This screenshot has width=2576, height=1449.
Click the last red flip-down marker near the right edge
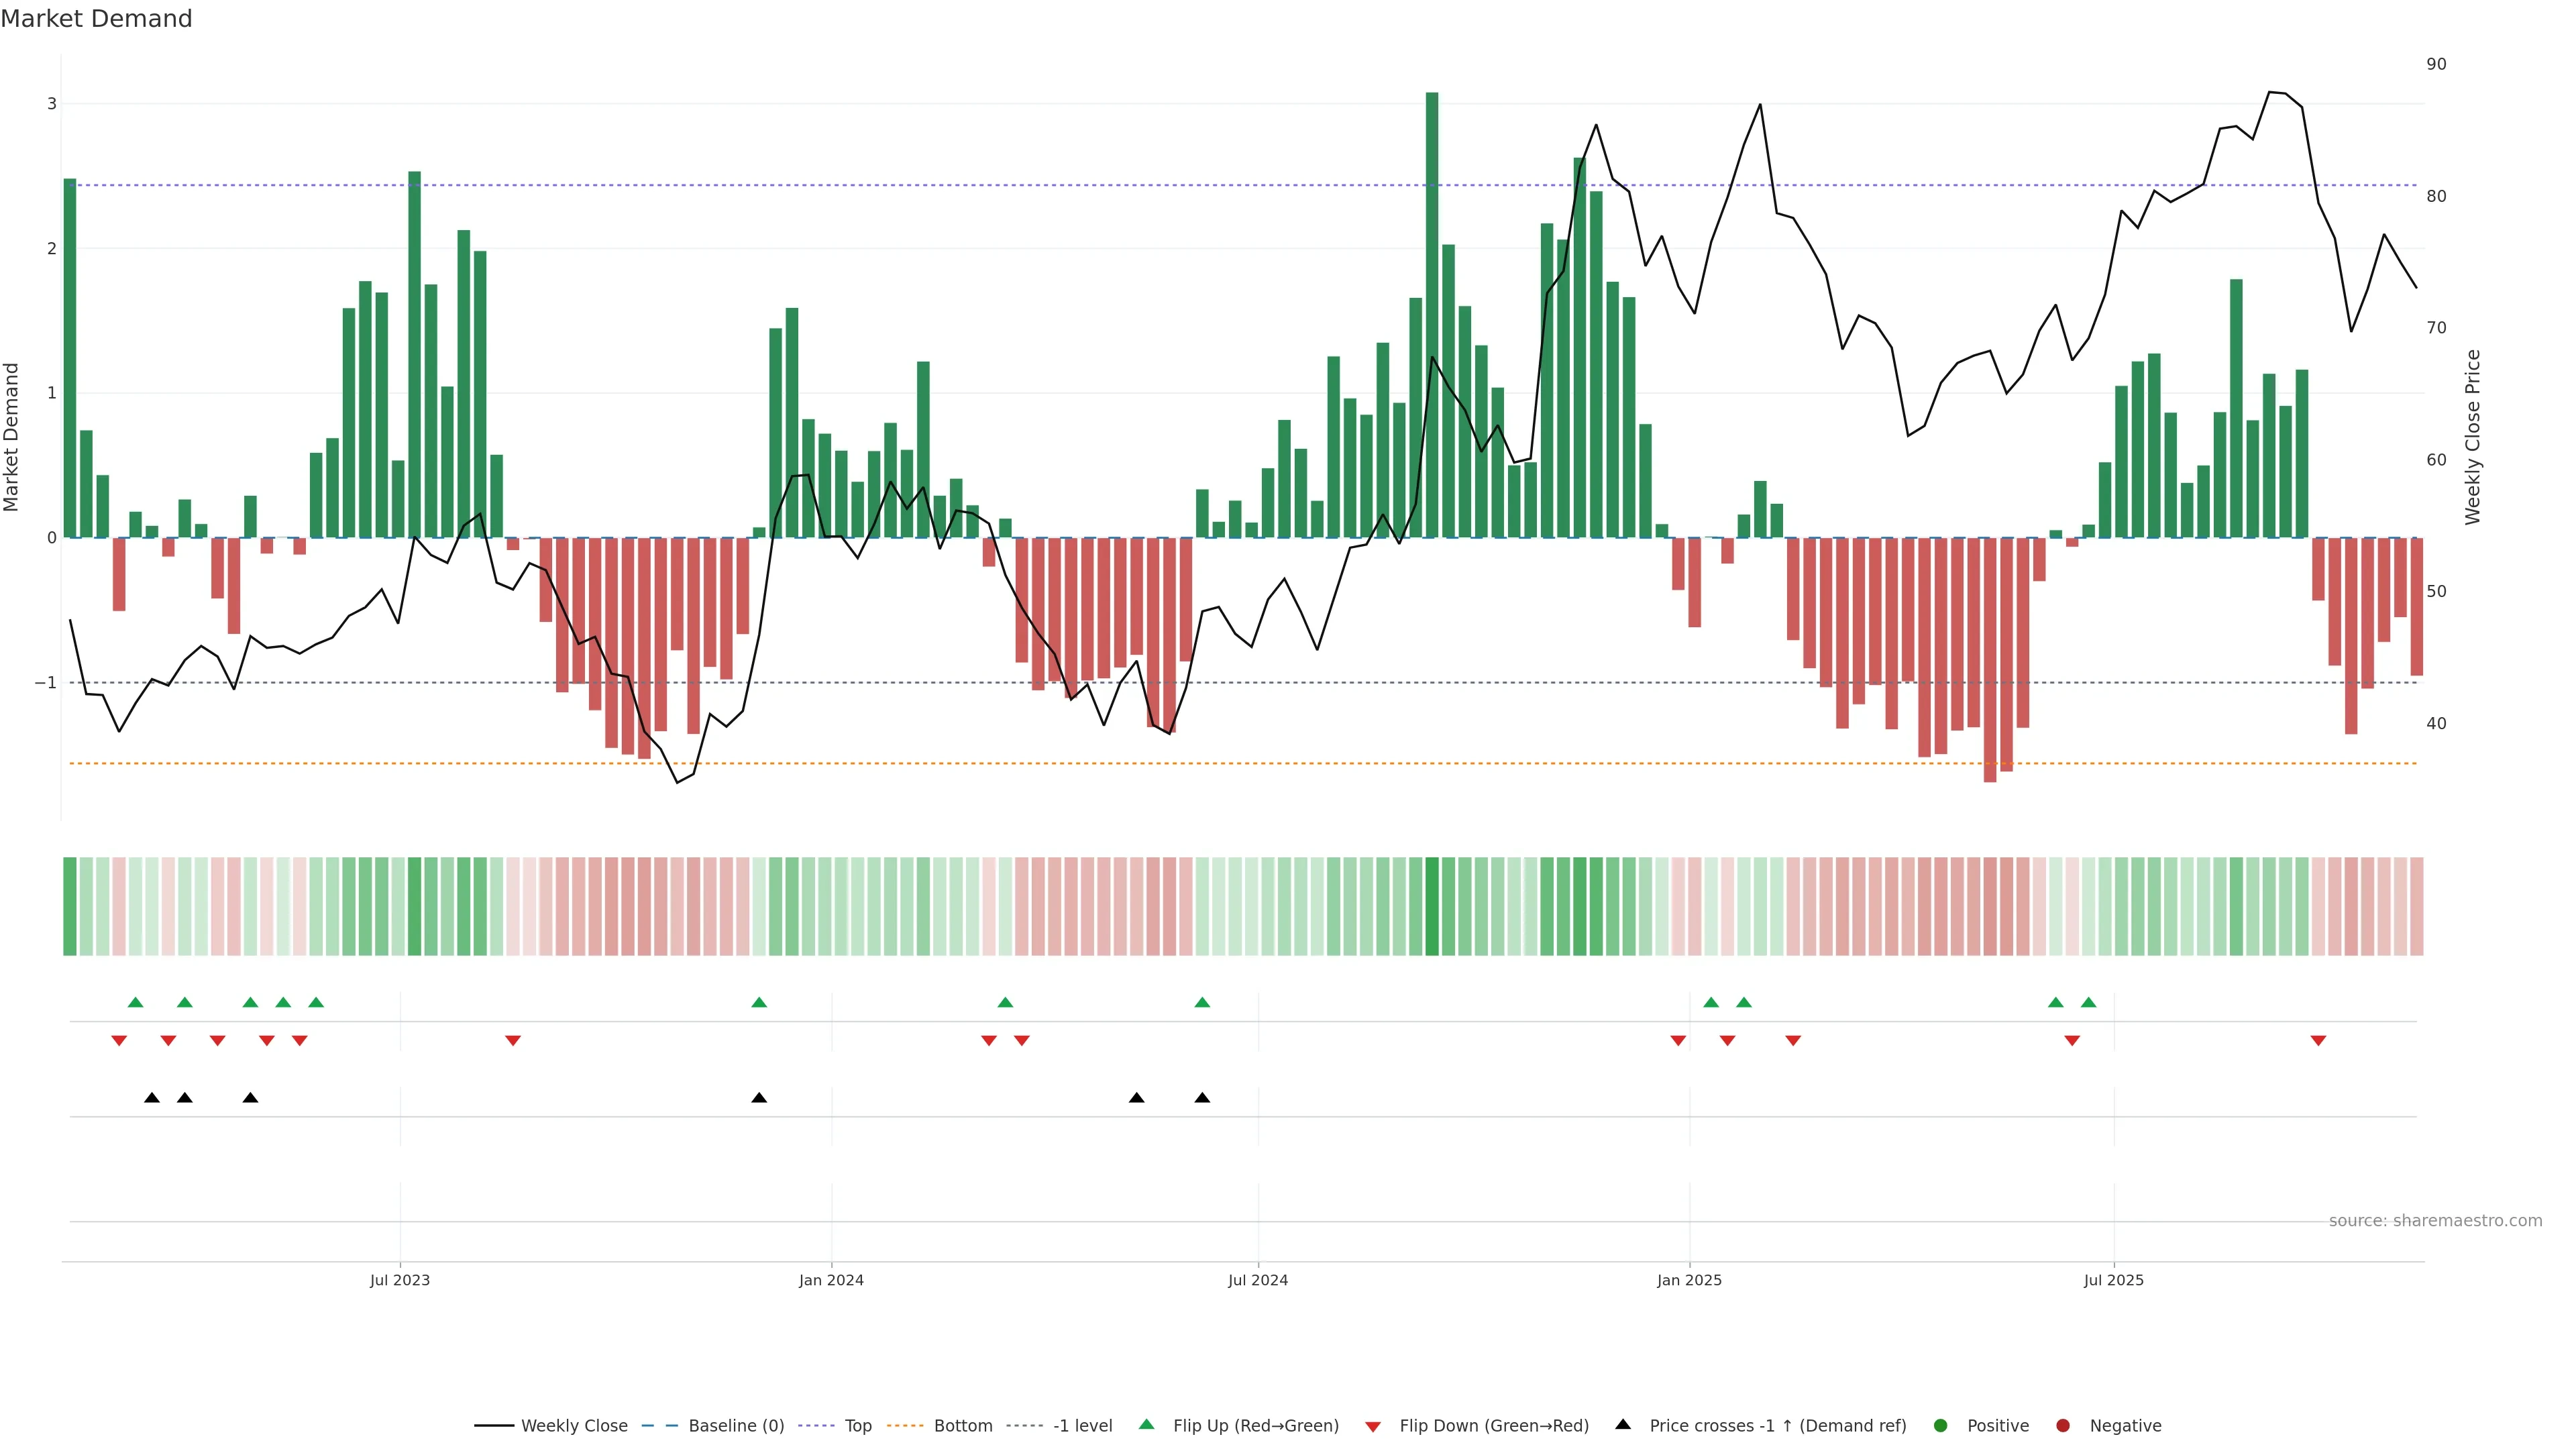2318,1041
